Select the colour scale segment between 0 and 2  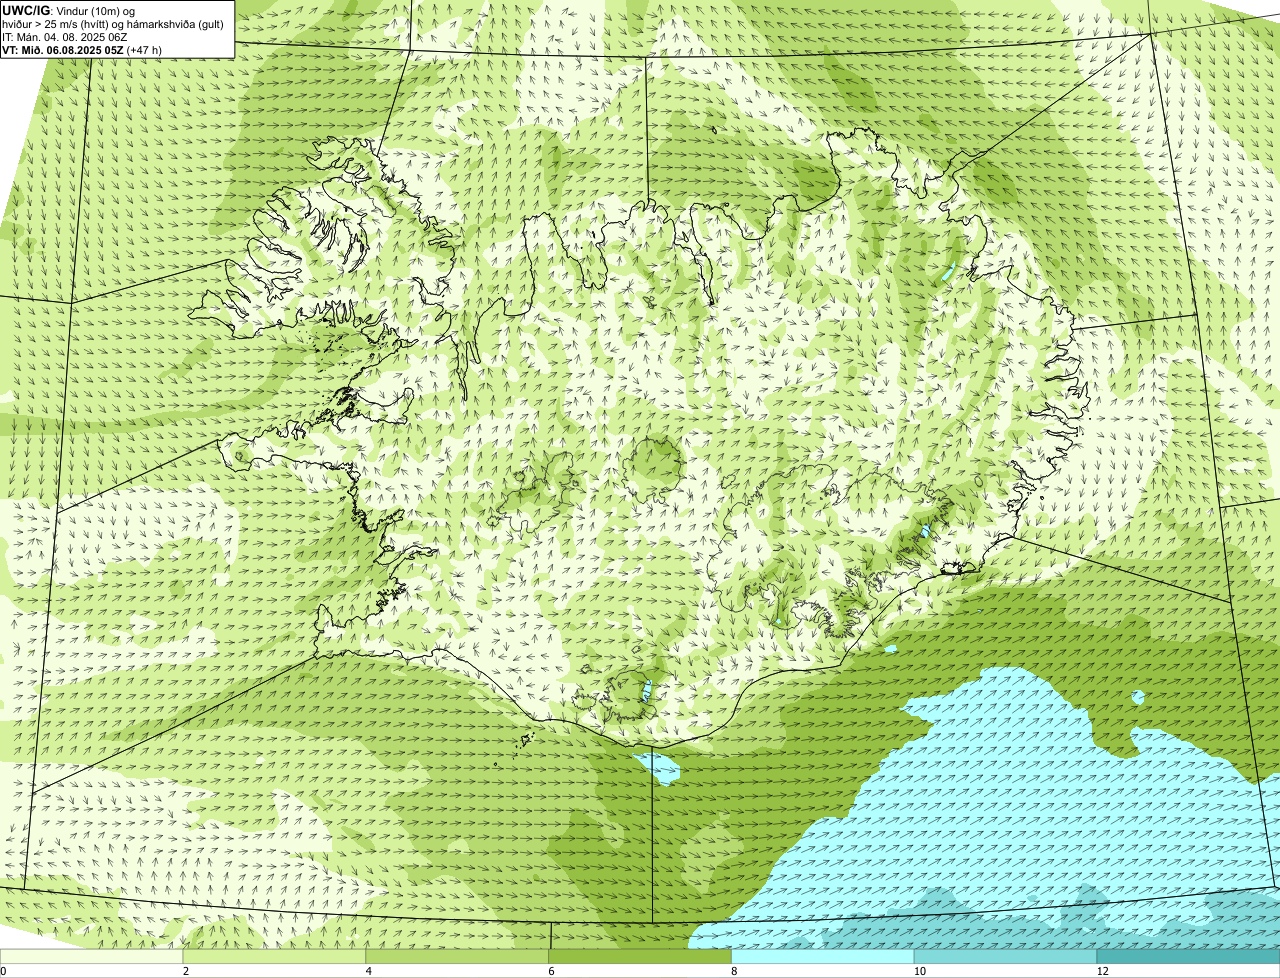pyautogui.click(x=91, y=957)
